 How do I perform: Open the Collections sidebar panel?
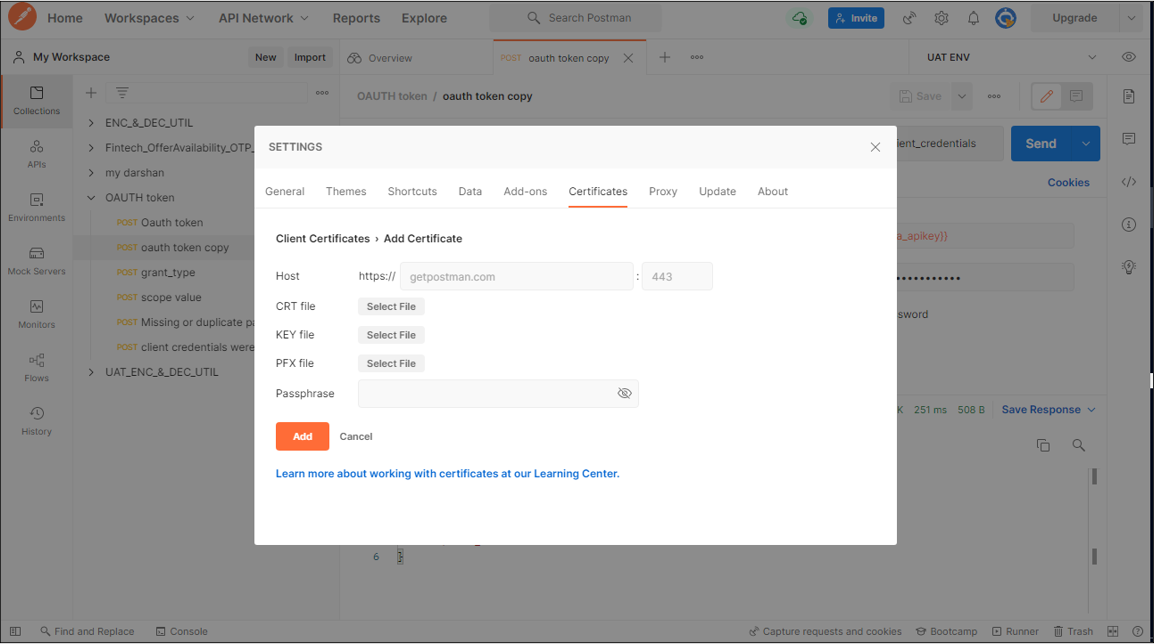[x=36, y=100]
